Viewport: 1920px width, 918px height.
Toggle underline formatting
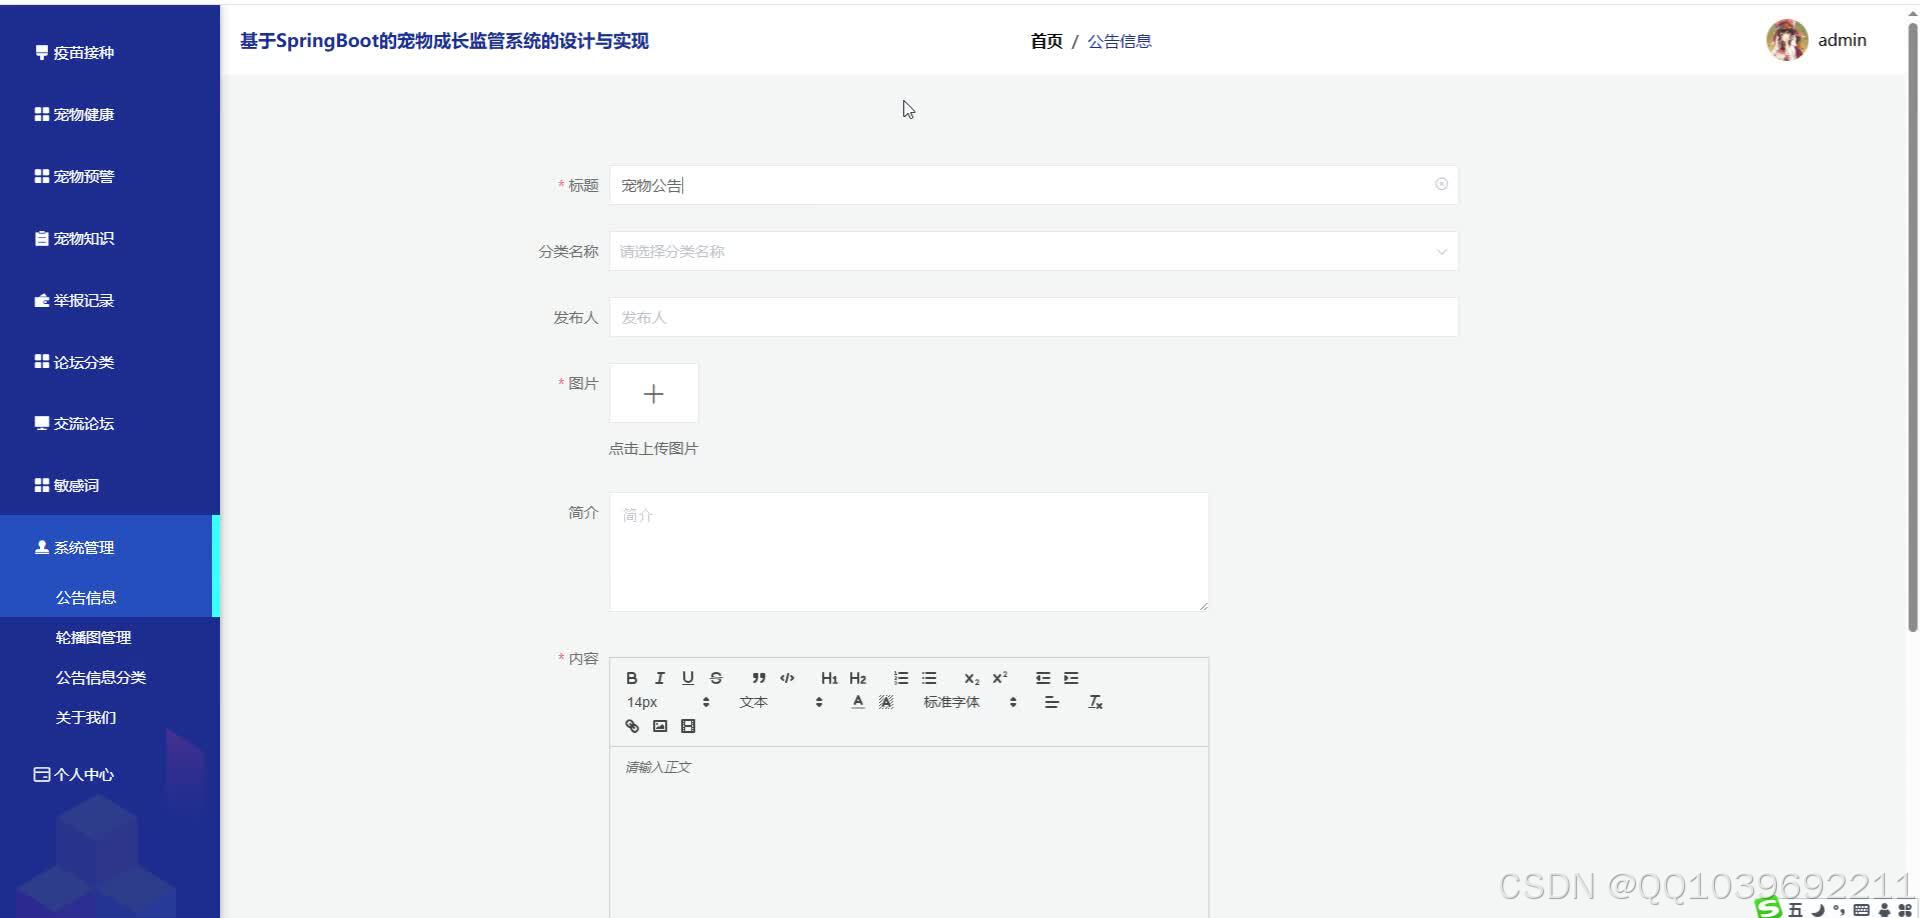pos(688,678)
